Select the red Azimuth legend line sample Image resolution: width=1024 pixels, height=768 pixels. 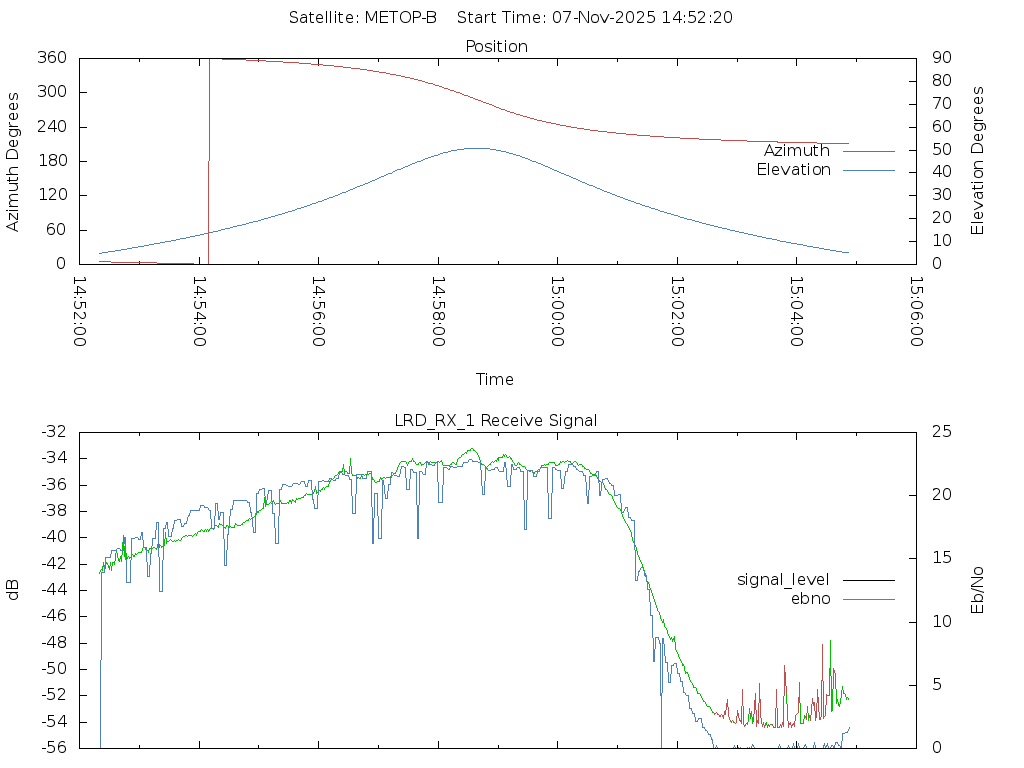[868, 151]
